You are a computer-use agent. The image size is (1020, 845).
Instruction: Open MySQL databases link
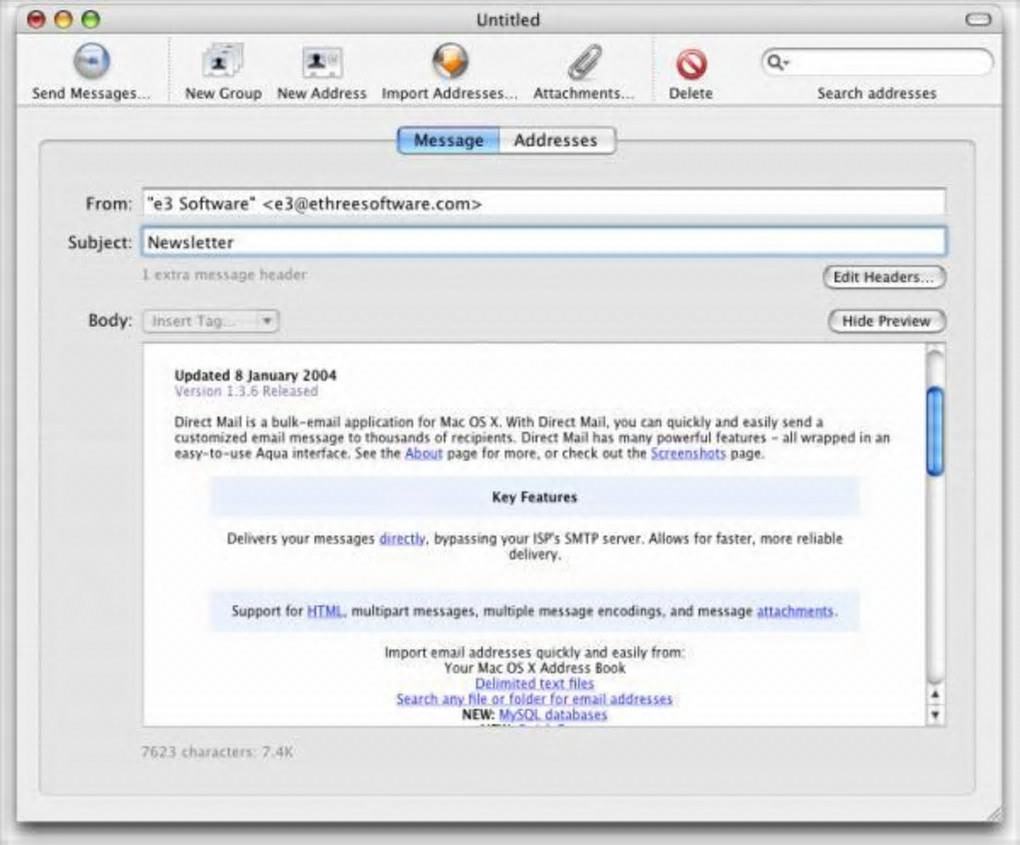tap(553, 715)
